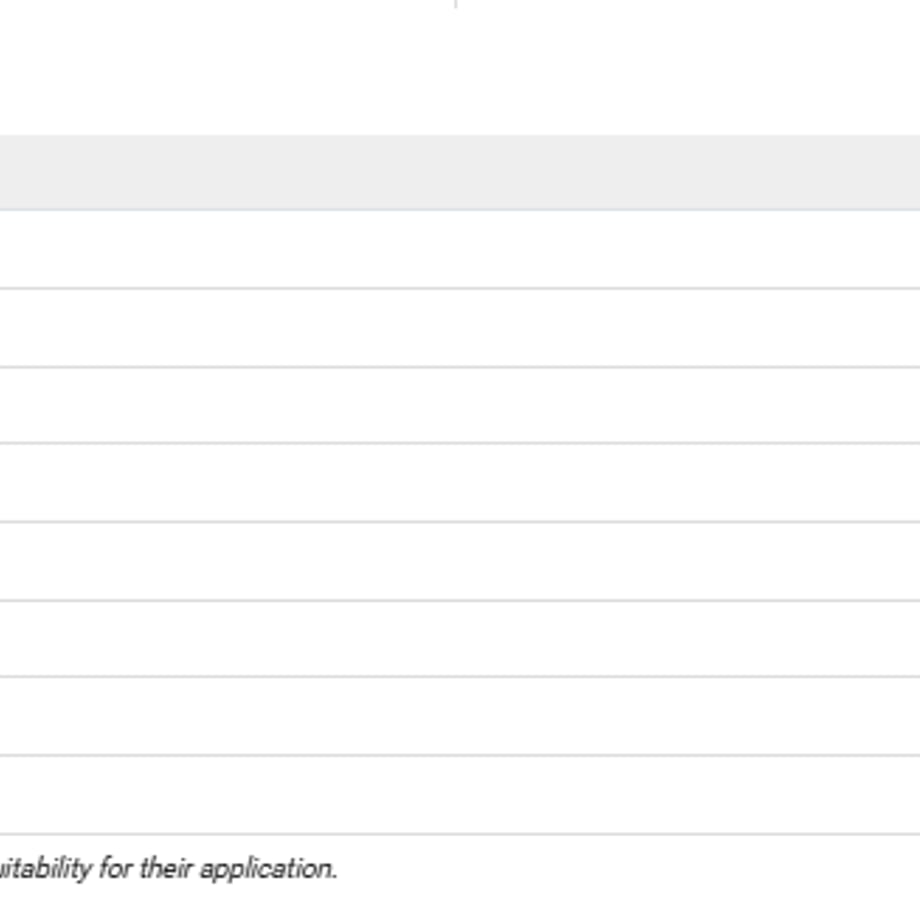
Task: Select the last empty table row
Action: click(x=460, y=794)
